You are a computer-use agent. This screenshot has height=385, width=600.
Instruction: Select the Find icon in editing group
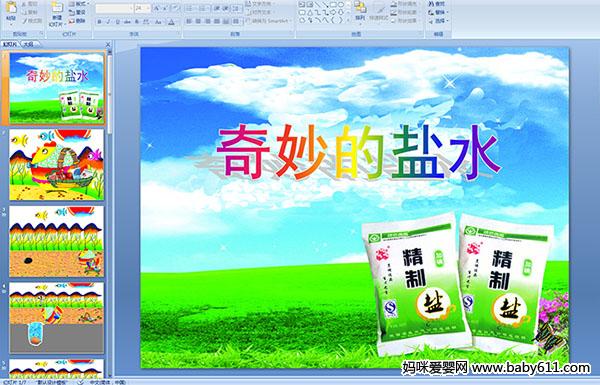coord(437,3)
